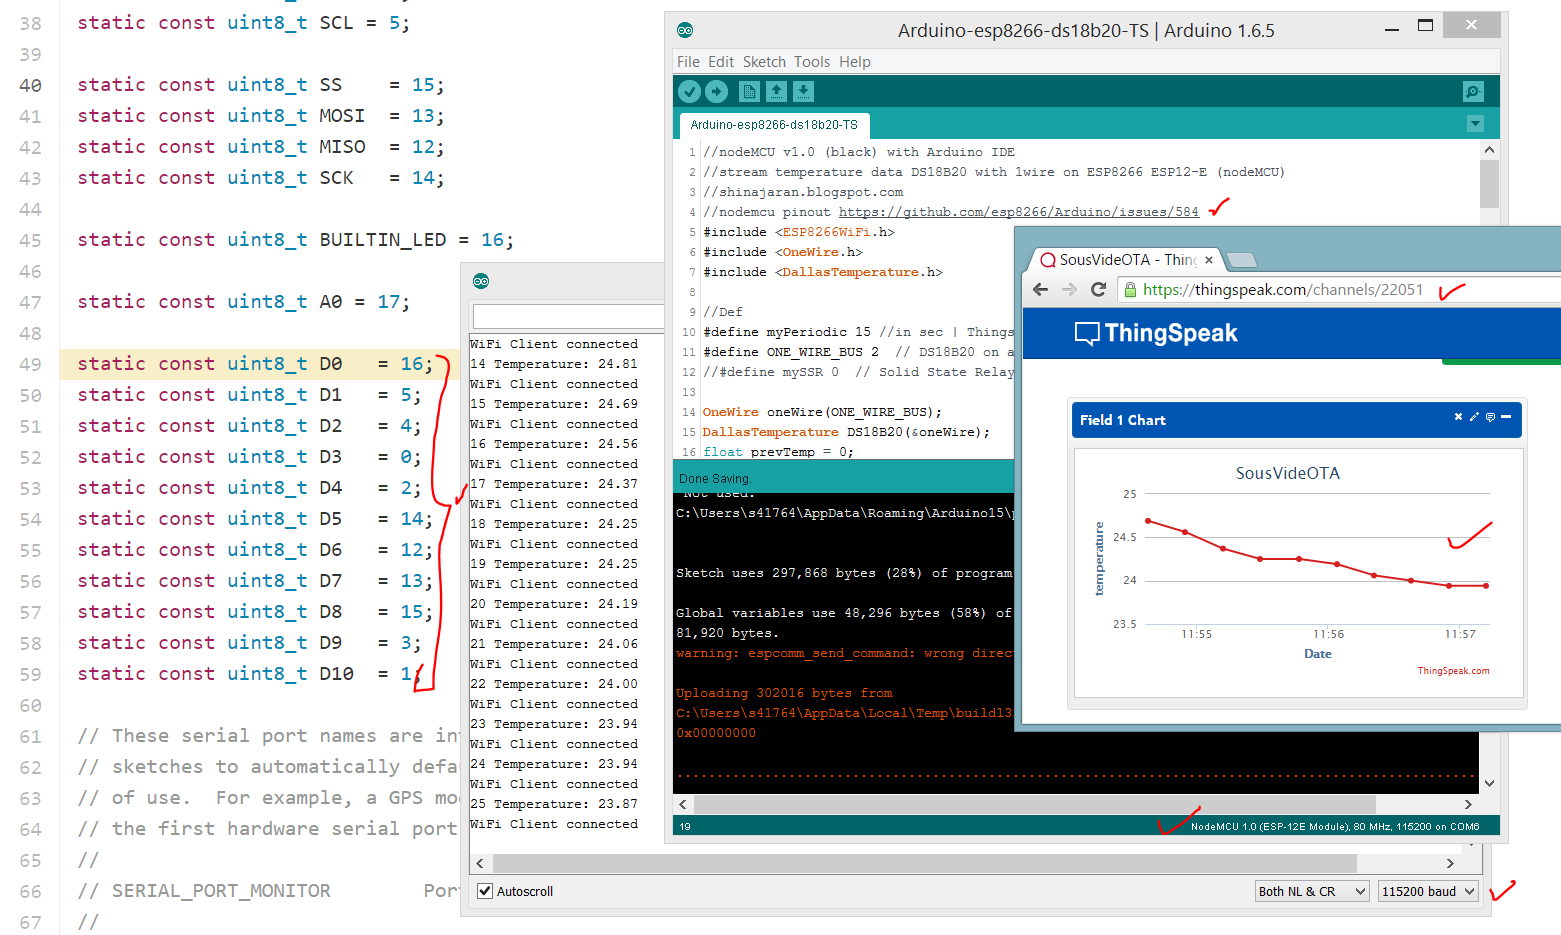1561x935 pixels.
Task: Click the Arduino logo on Serial Monitor title
Action: pyautogui.click(x=481, y=281)
